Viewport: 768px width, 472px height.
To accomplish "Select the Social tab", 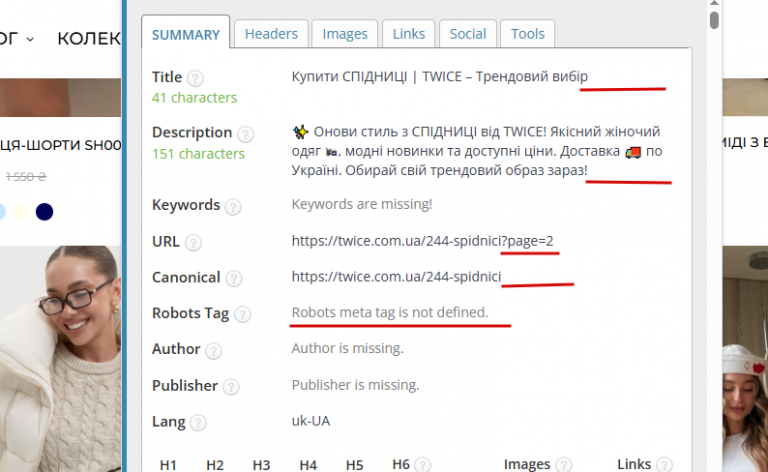I will [468, 34].
